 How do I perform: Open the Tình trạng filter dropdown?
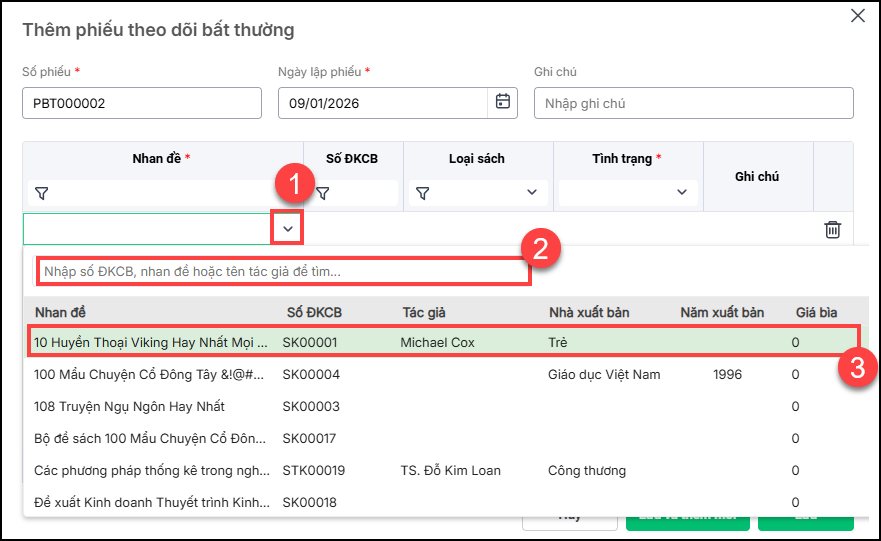click(682, 193)
